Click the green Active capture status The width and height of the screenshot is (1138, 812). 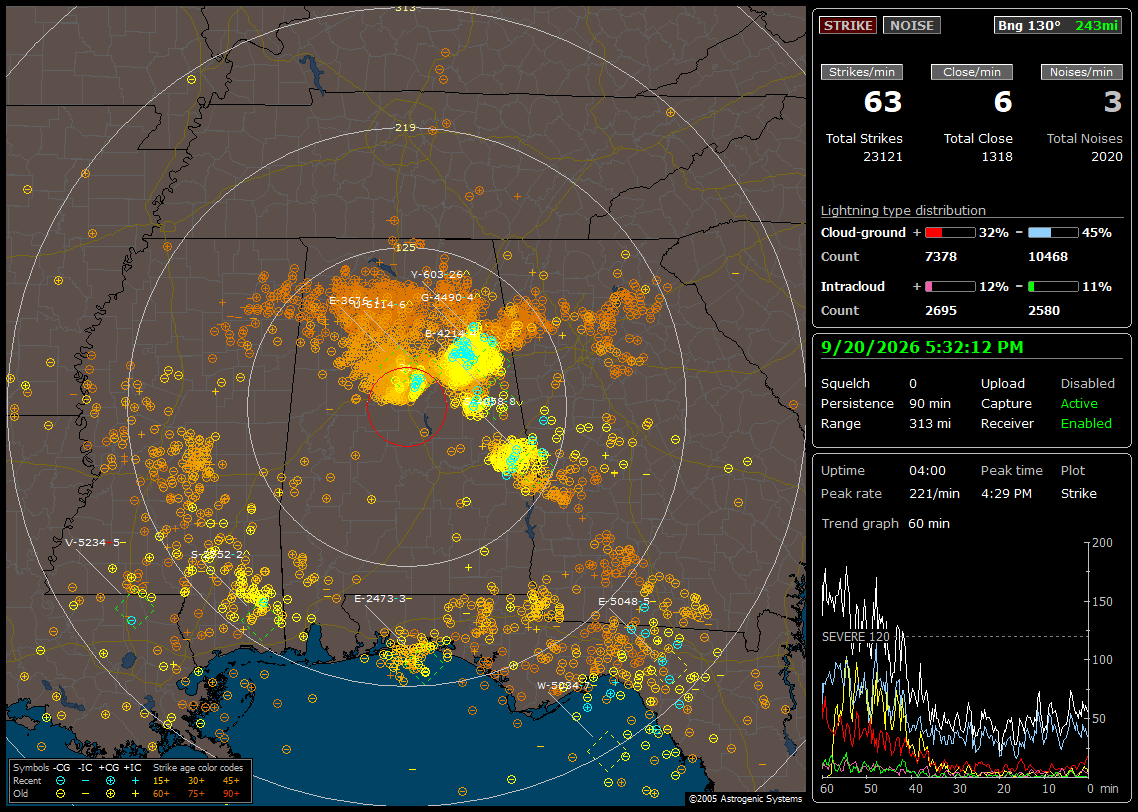[1079, 403]
